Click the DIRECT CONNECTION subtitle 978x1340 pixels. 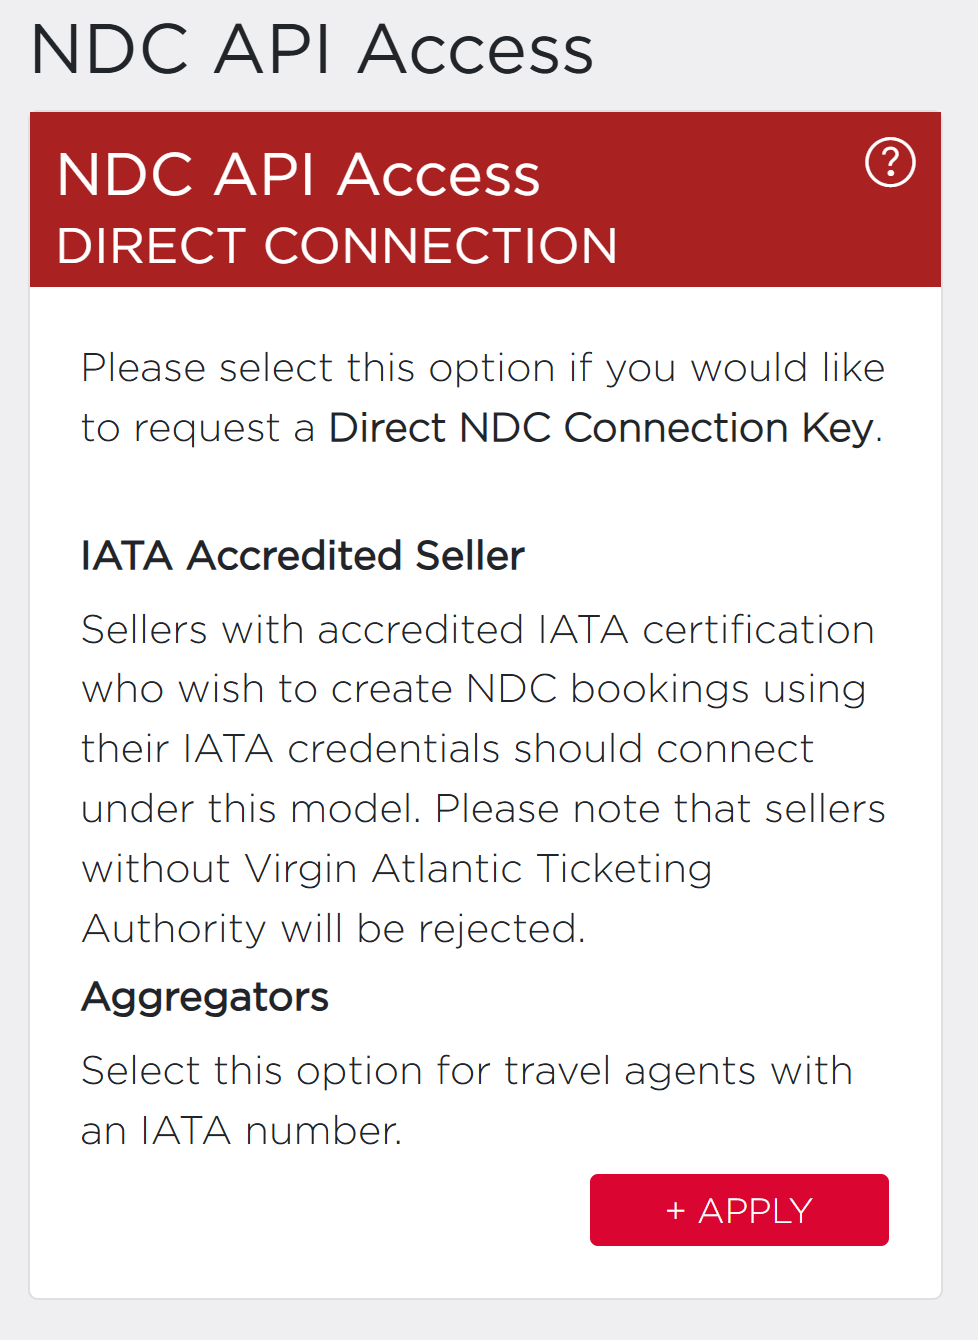coord(337,246)
